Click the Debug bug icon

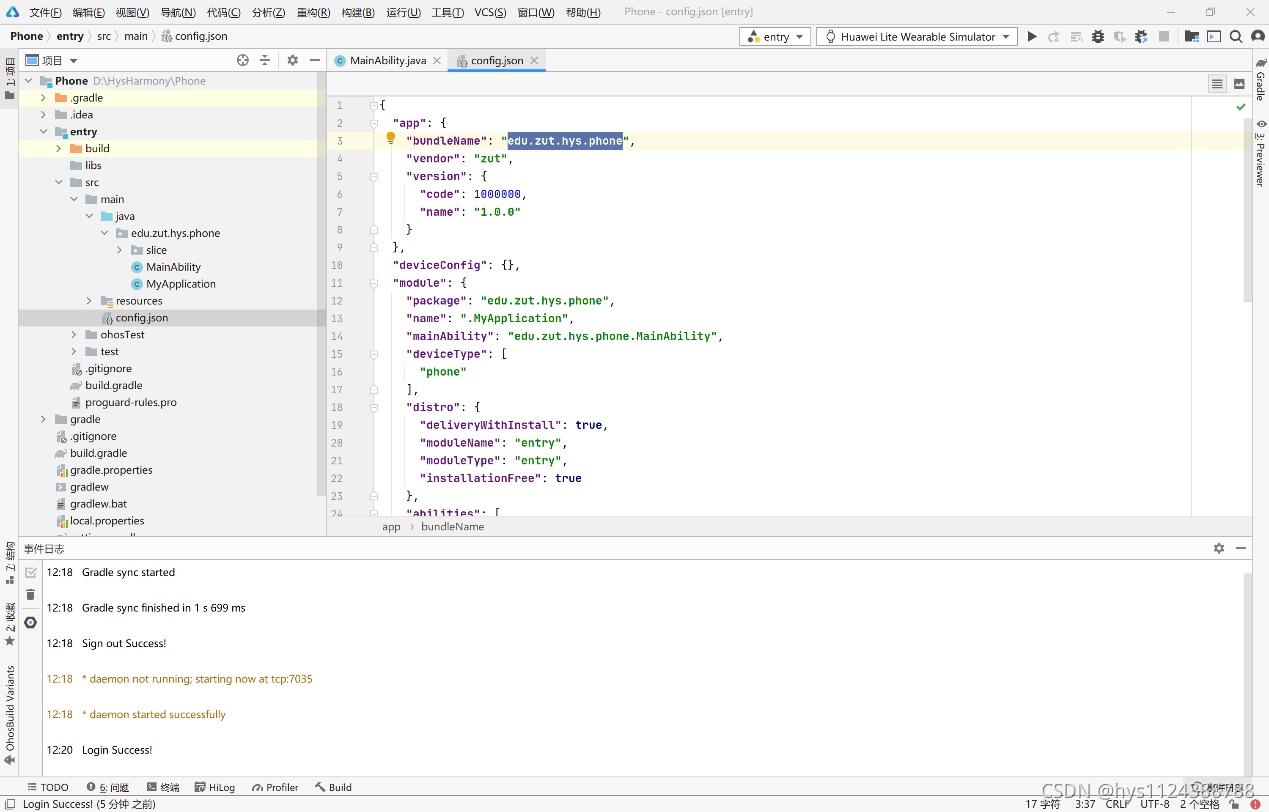coord(1098,37)
